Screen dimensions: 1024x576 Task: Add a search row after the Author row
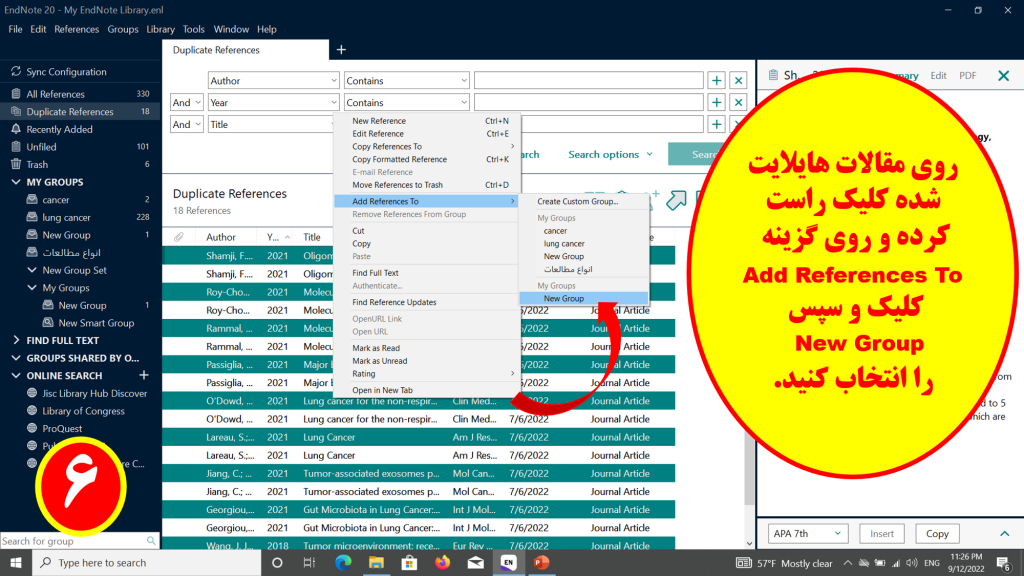pos(716,81)
